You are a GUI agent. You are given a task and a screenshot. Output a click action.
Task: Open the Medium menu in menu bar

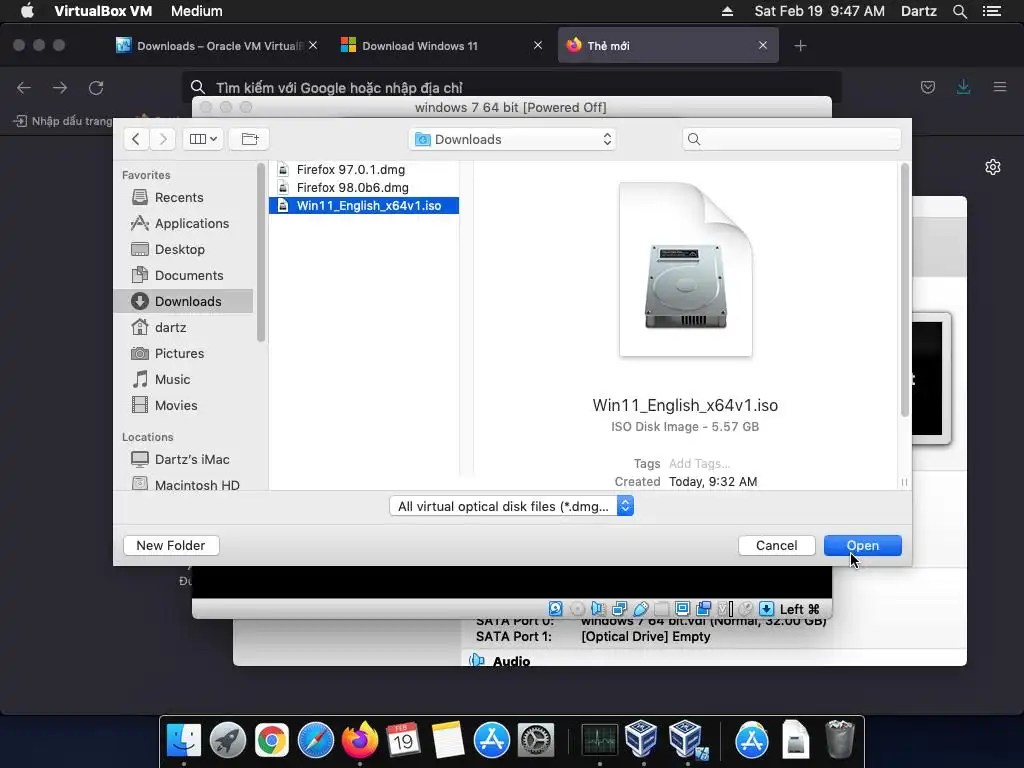click(197, 11)
